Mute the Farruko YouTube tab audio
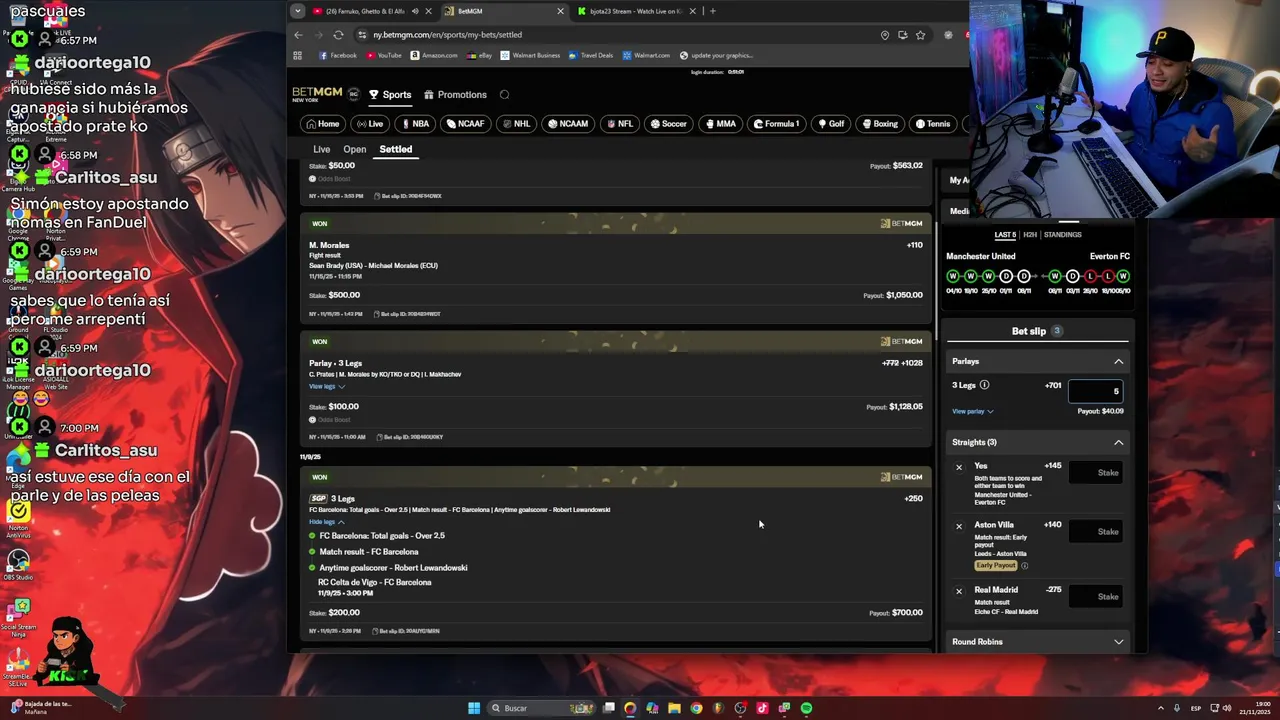The height and width of the screenshot is (720, 1280). tap(415, 11)
